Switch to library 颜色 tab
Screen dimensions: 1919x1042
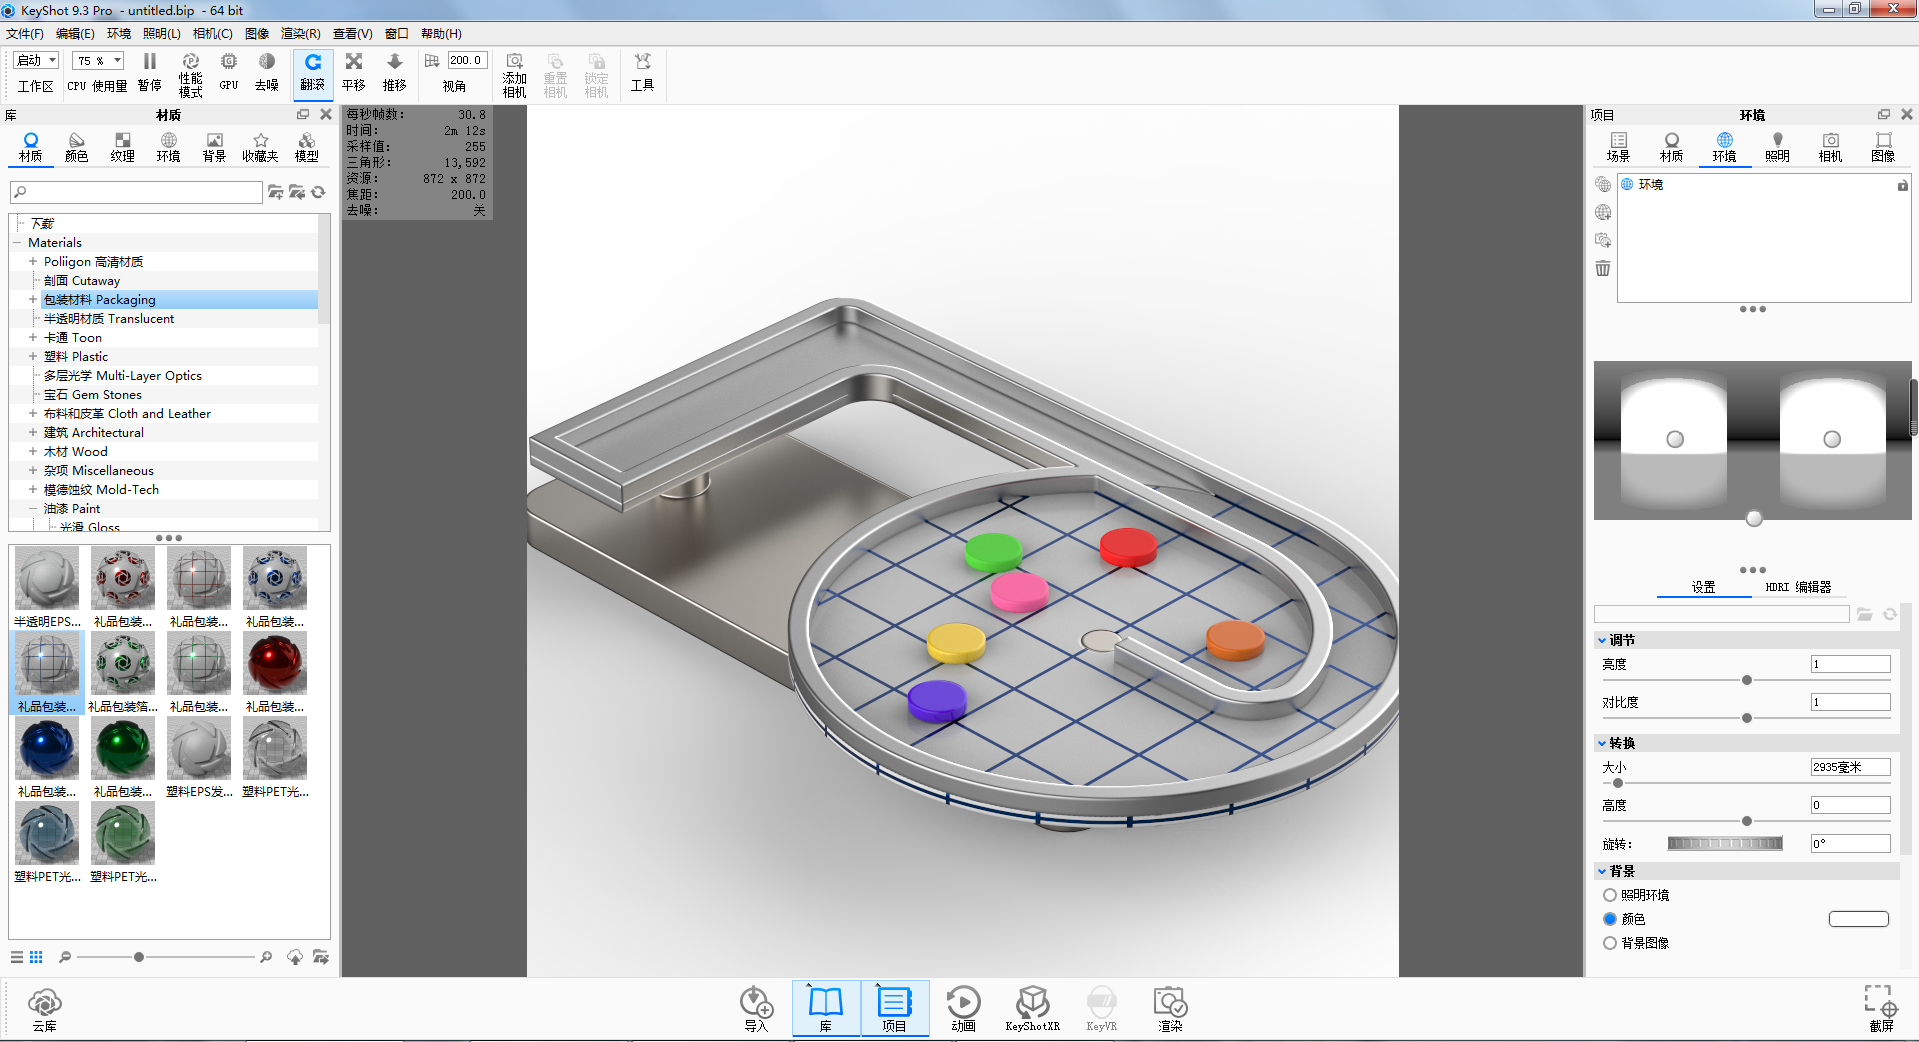pos(77,147)
